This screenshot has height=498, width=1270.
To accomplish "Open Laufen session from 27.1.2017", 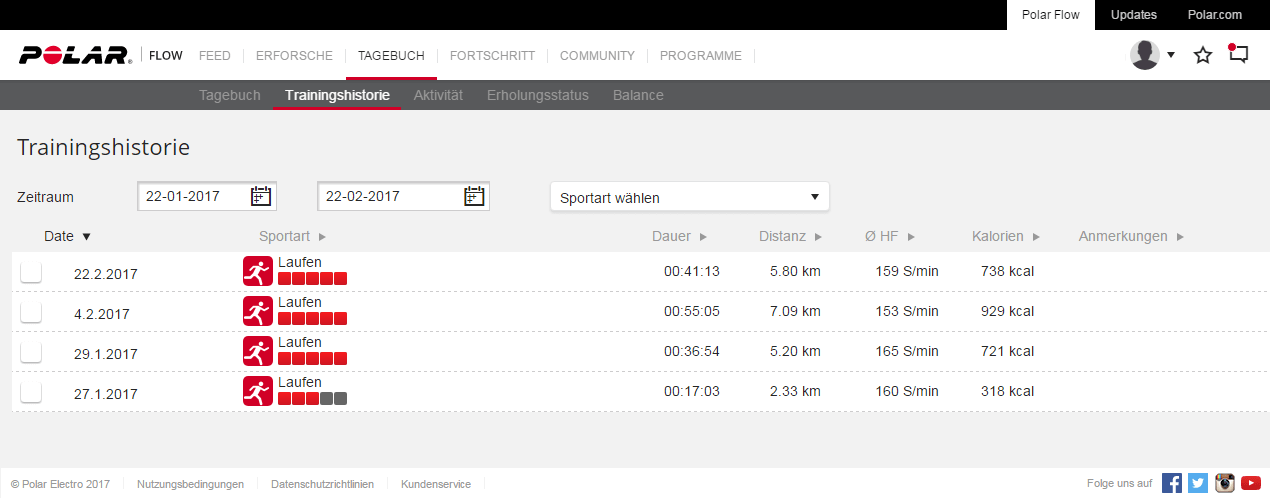I will click(x=300, y=382).
